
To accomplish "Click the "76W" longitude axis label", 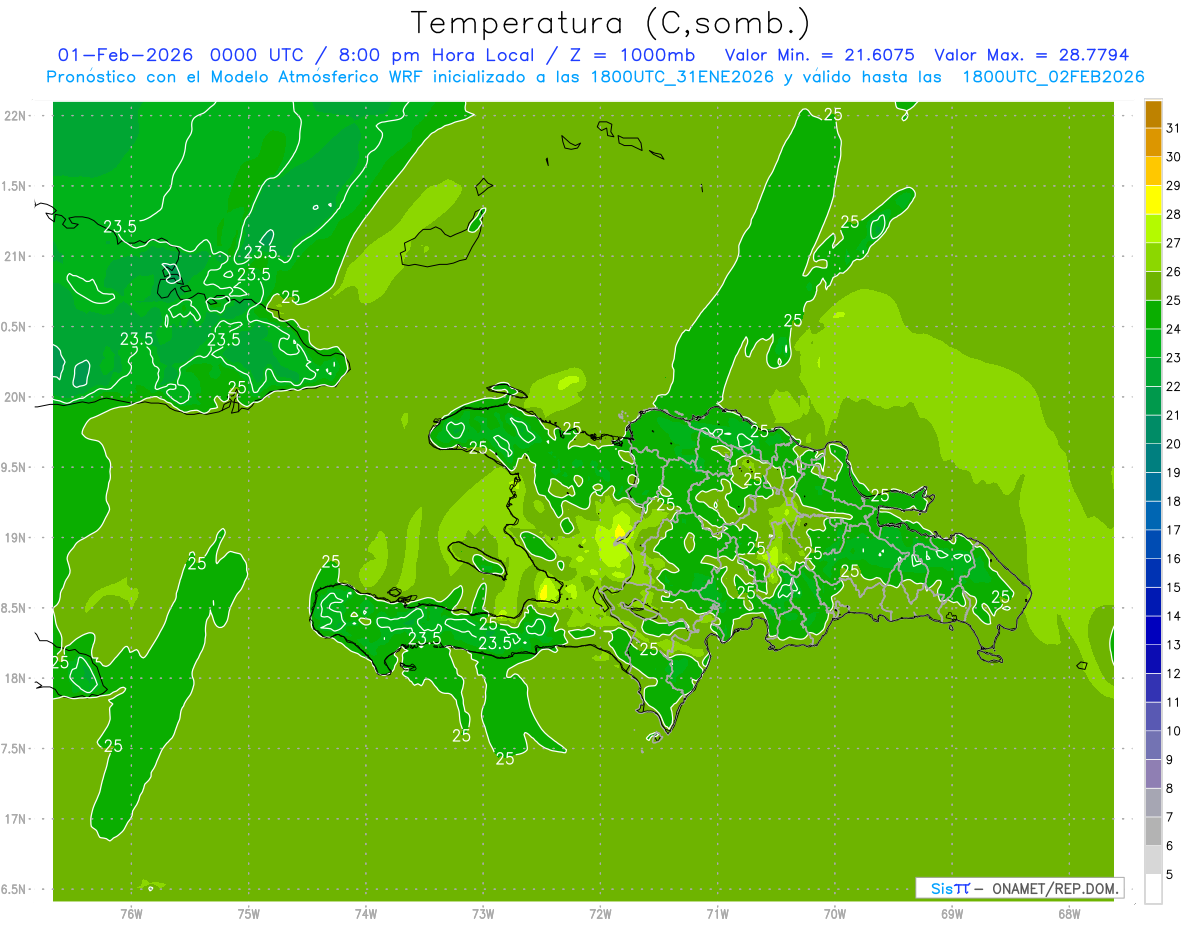I will point(131,914).
